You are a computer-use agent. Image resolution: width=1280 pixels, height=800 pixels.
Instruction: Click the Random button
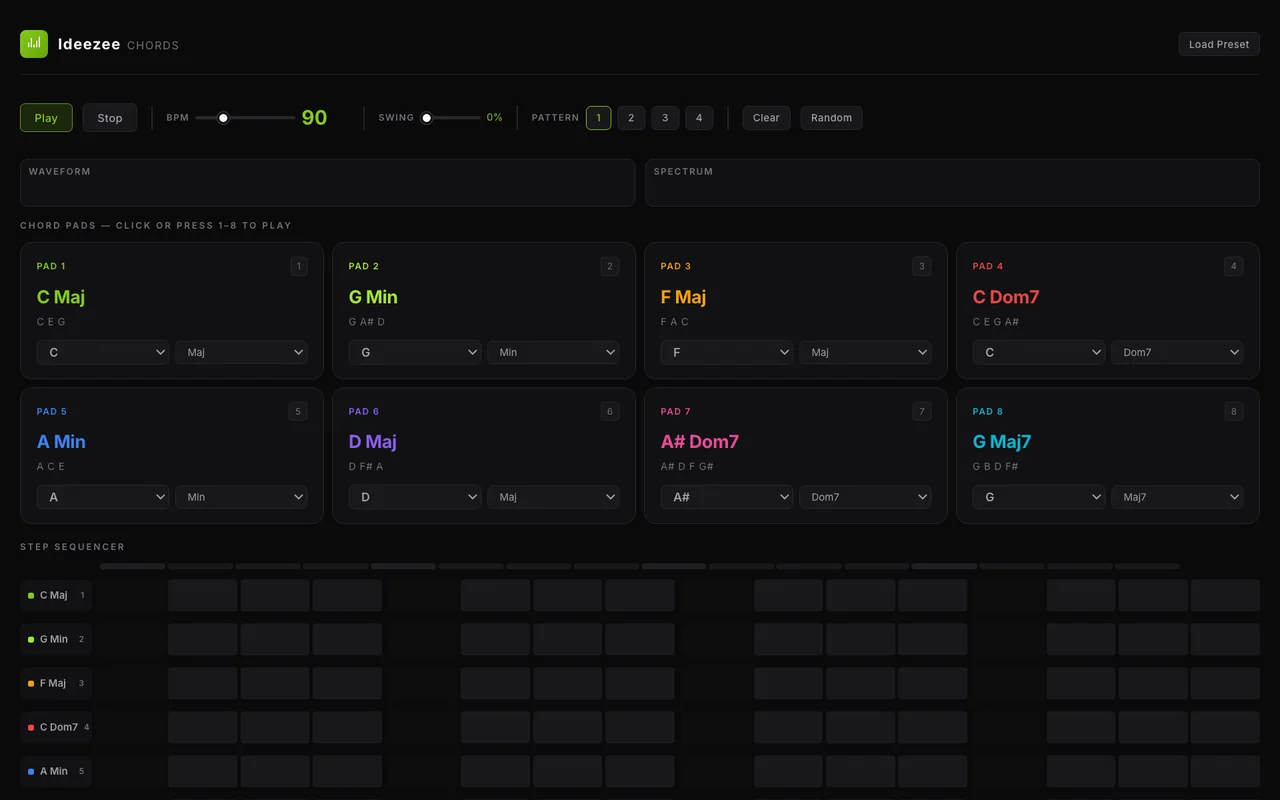click(831, 118)
